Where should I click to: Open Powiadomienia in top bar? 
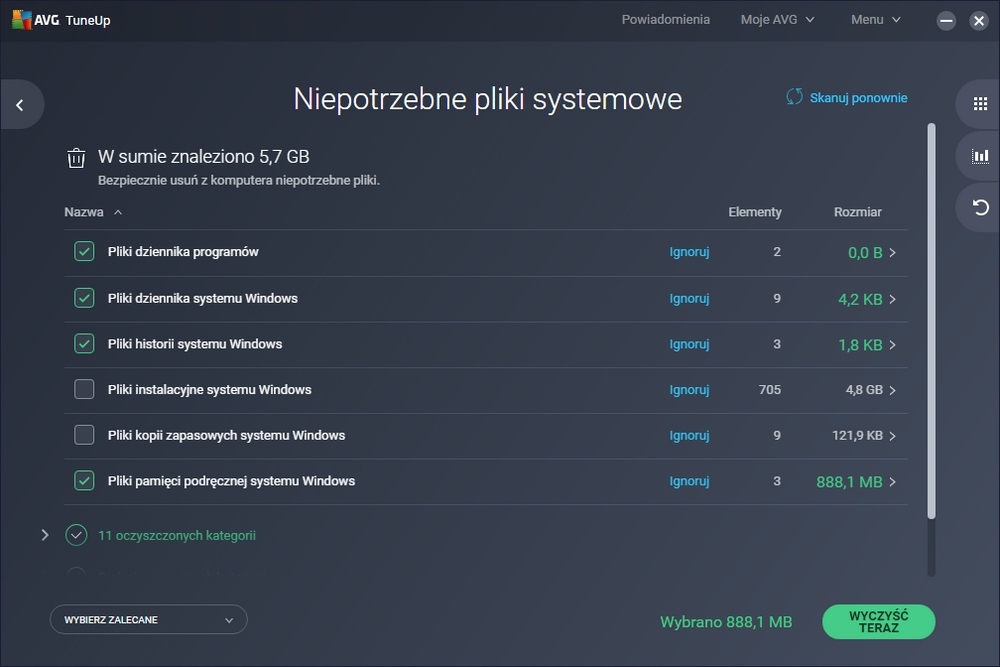pos(666,20)
